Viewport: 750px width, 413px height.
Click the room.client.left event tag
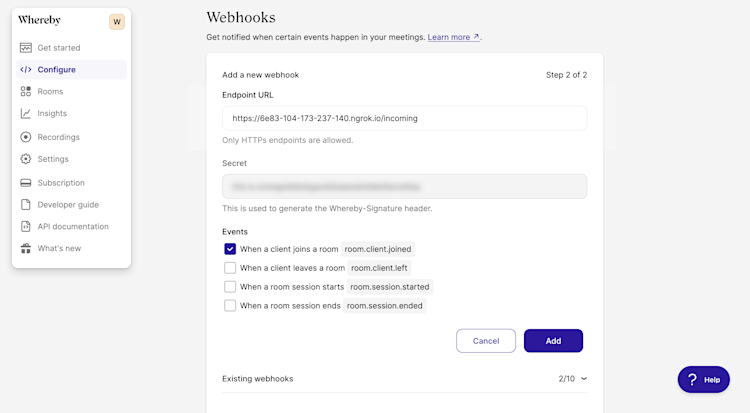tap(379, 268)
